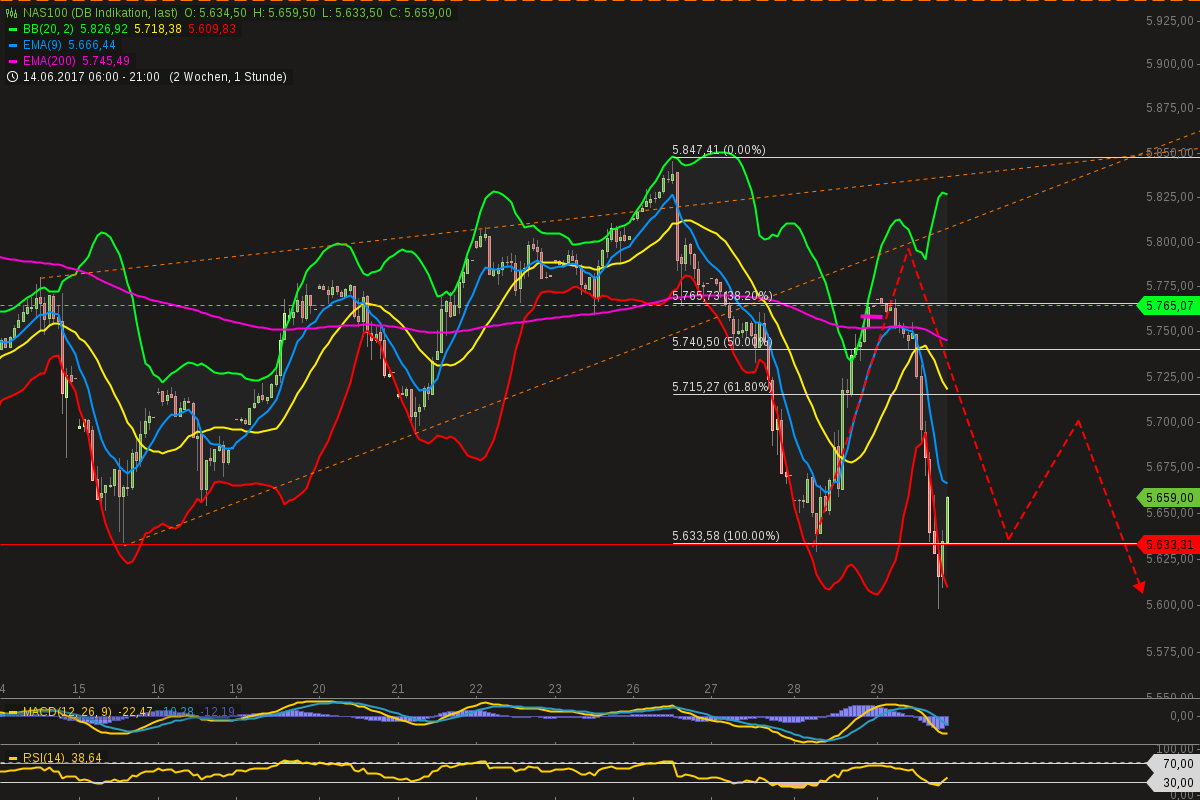Select the blue EMA(9) legend marker
The image size is (1200, 800).
click(x=12, y=44)
